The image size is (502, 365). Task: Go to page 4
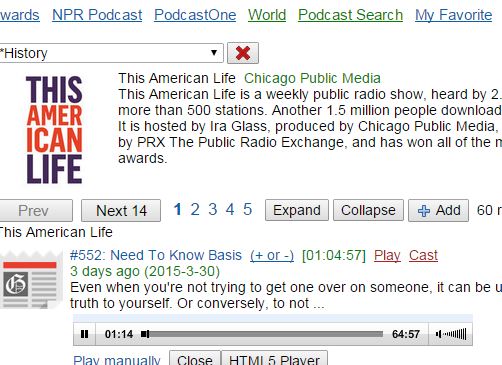coord(230,210)
